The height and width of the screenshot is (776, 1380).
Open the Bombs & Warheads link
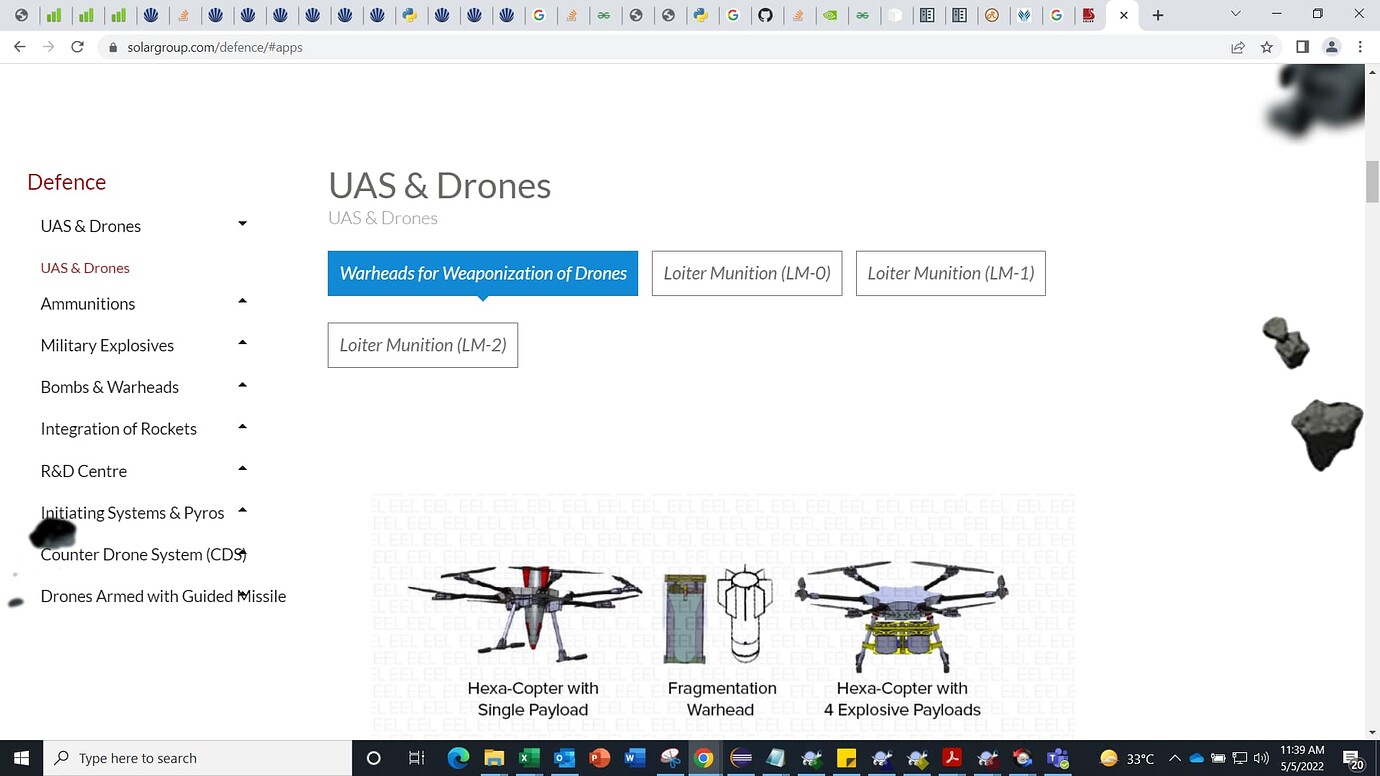pyautogui.click(x=110, y=387)
